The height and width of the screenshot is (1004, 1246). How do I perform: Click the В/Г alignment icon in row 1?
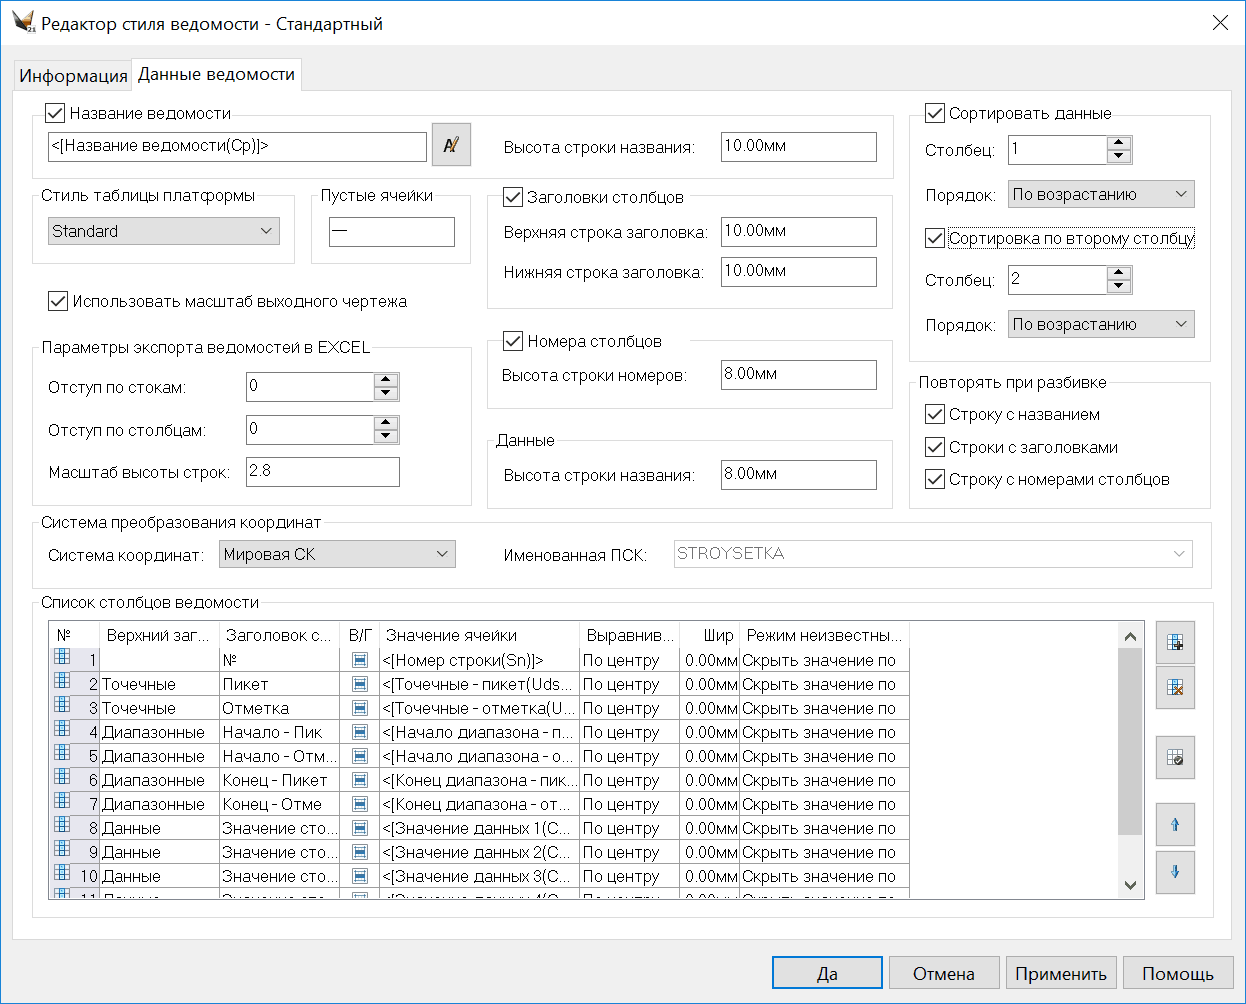click(x=360, y=660)
